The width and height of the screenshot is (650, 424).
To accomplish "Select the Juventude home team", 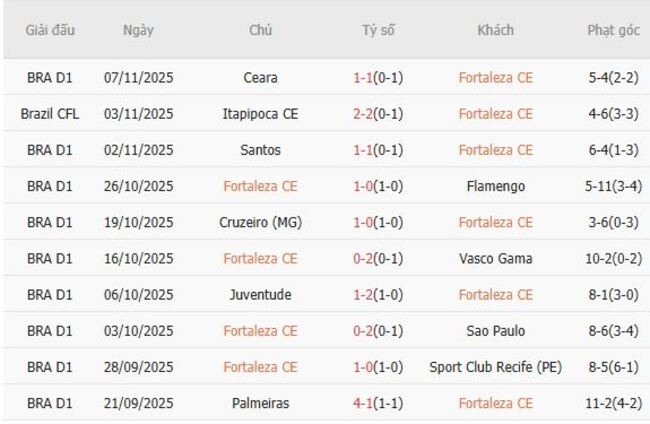I will click(x=261, y=295).
